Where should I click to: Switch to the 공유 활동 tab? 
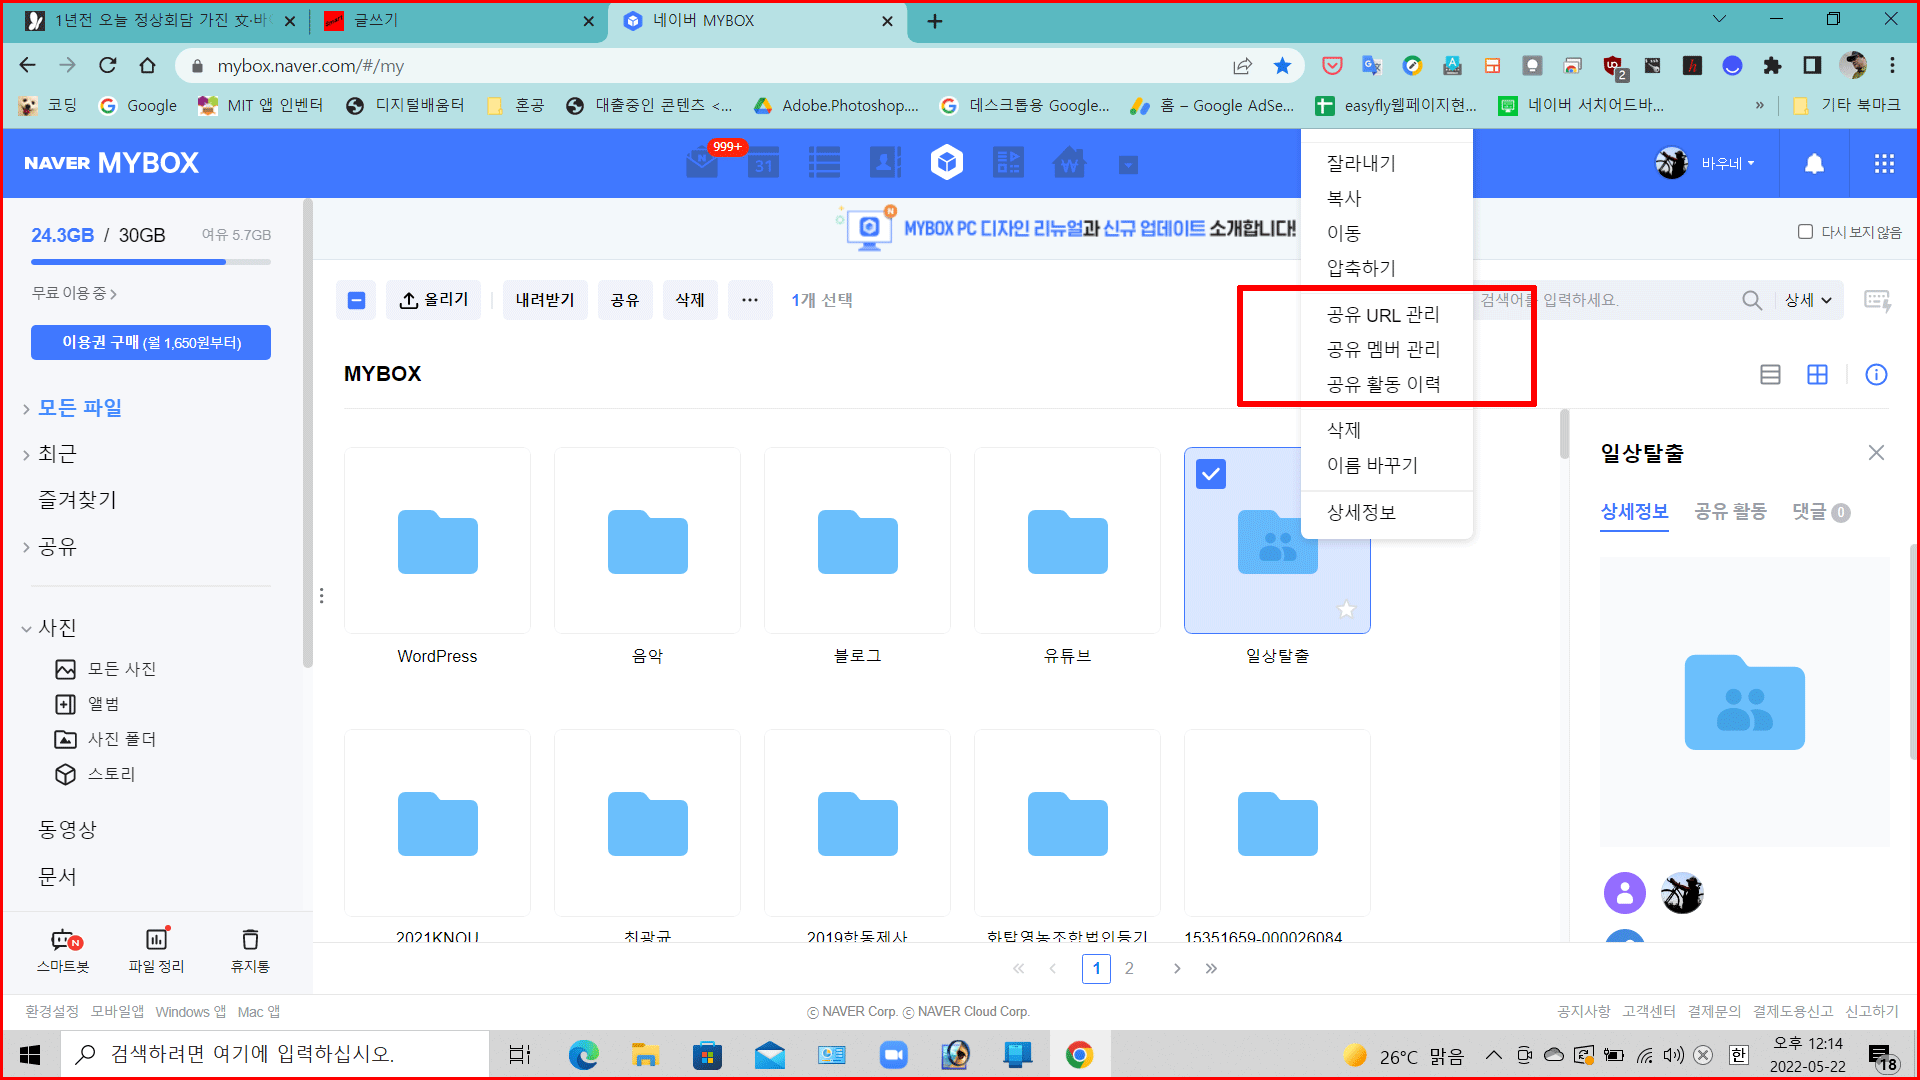1730,512
